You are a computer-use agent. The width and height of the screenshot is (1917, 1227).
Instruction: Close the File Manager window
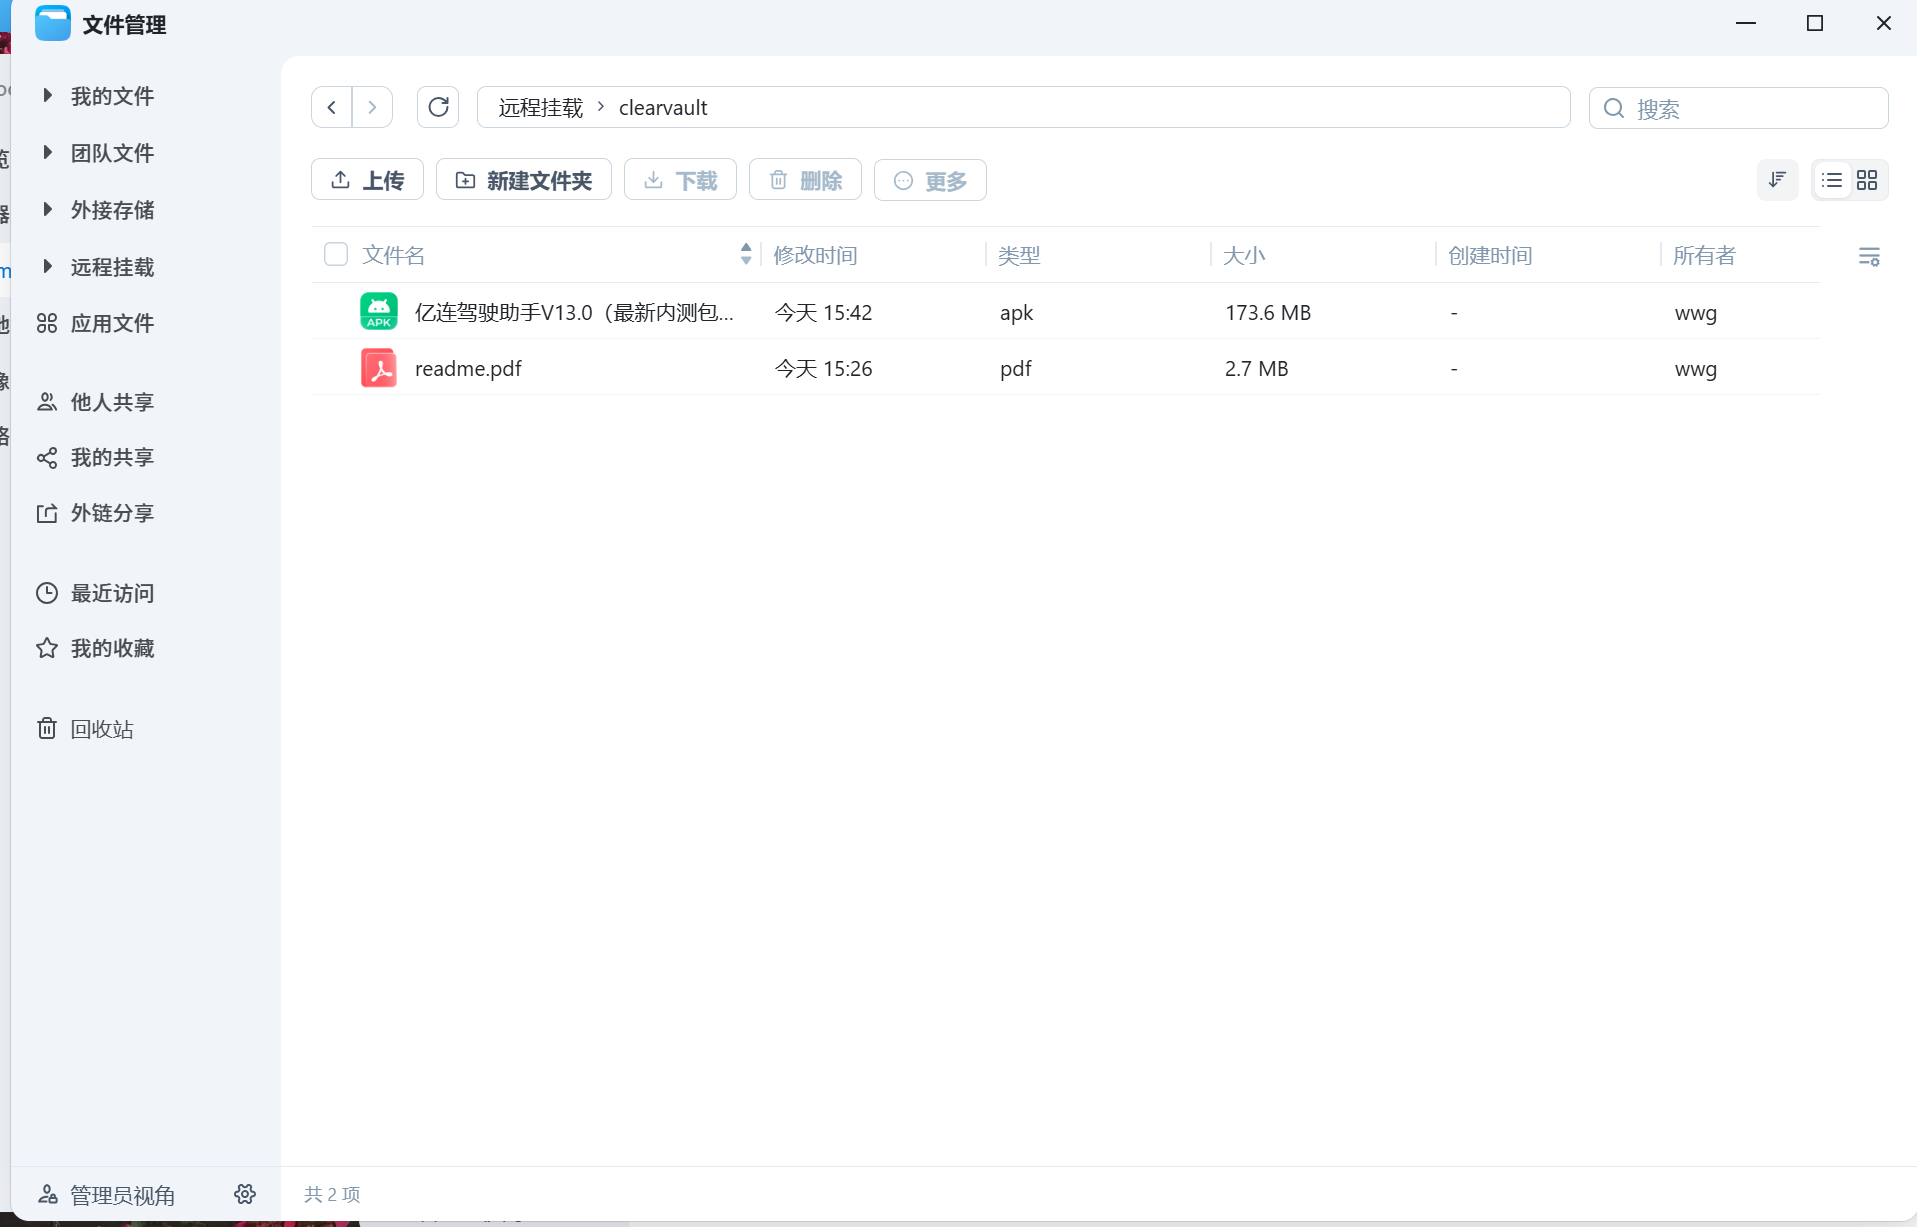[x=1884, y=23]
